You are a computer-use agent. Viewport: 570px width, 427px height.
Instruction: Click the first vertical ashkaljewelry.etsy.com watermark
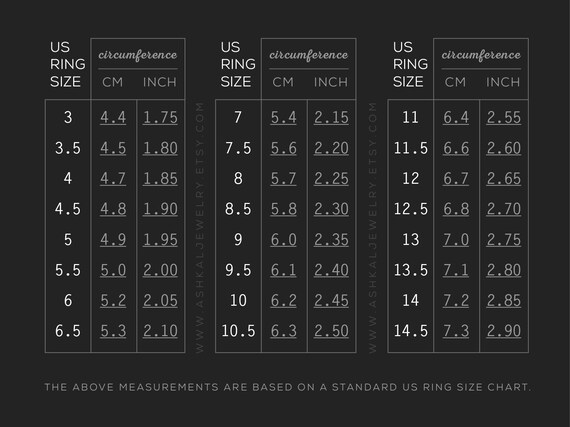(x=200, y=227)
